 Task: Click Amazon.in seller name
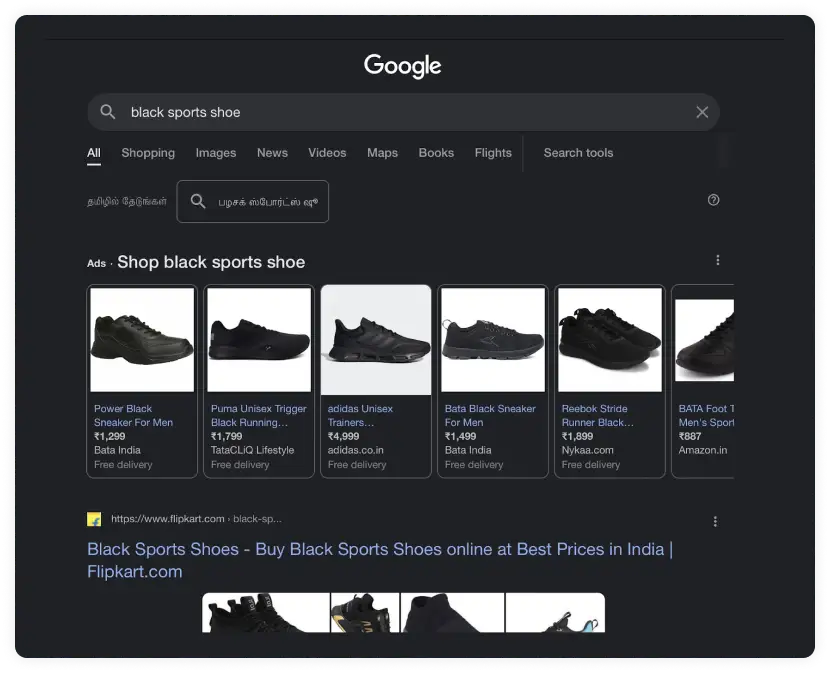[703, 450]
